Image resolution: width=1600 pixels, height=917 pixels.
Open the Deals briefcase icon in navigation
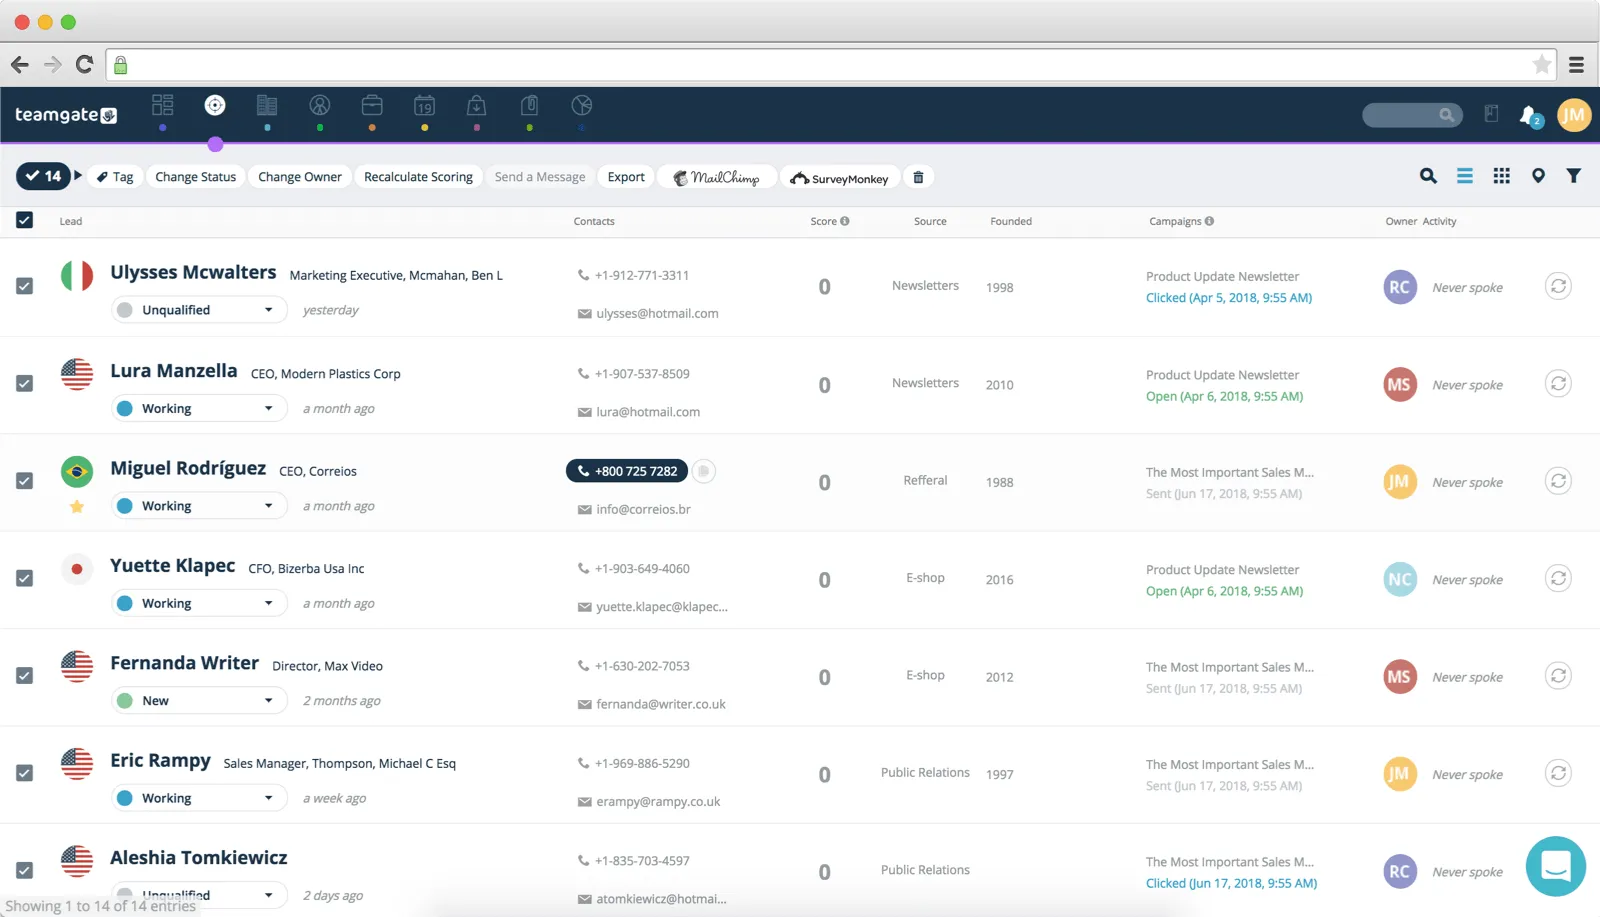[372, 104]
